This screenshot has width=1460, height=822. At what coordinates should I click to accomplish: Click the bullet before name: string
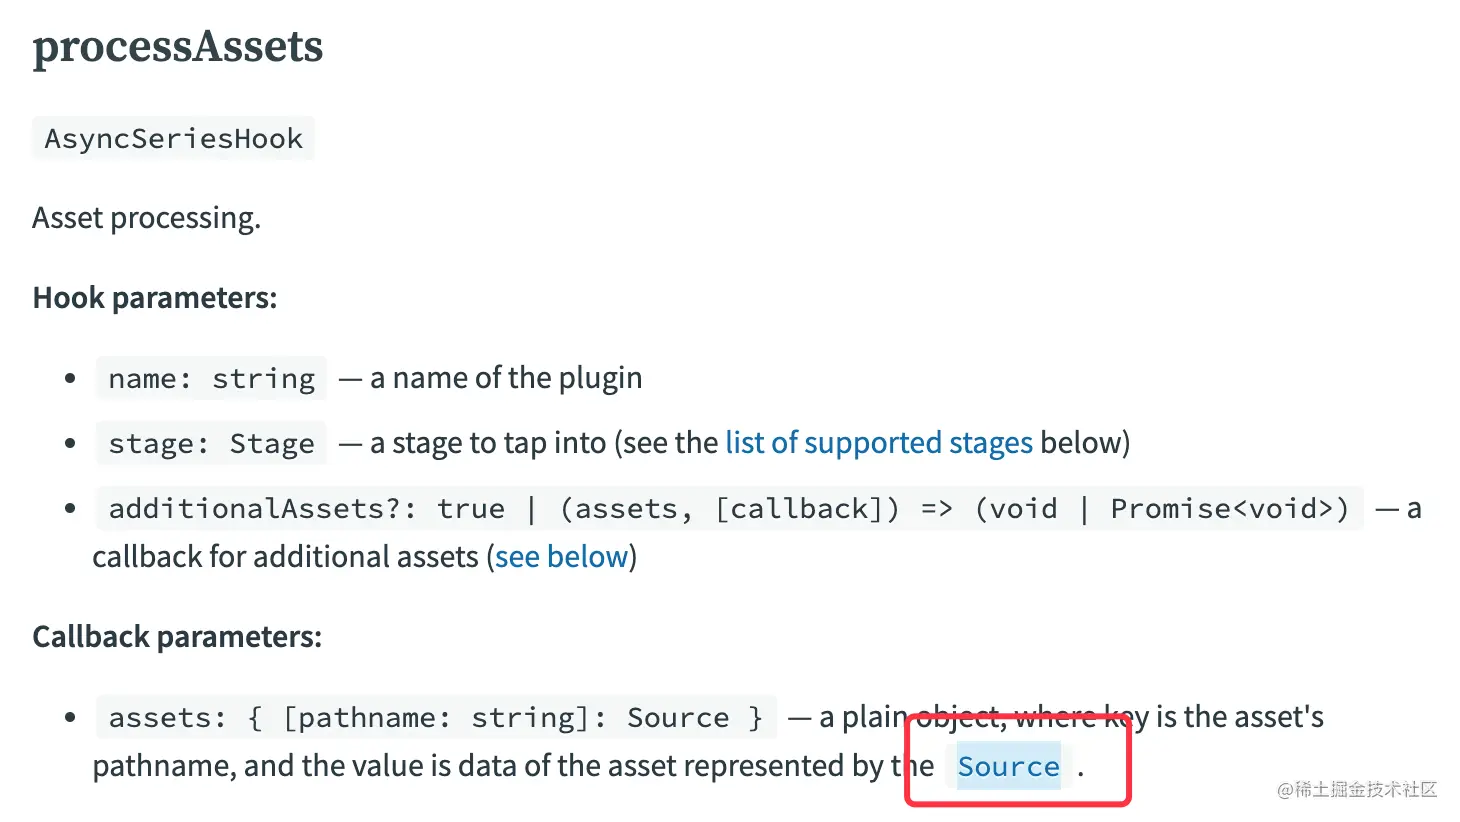coord(70,378)
